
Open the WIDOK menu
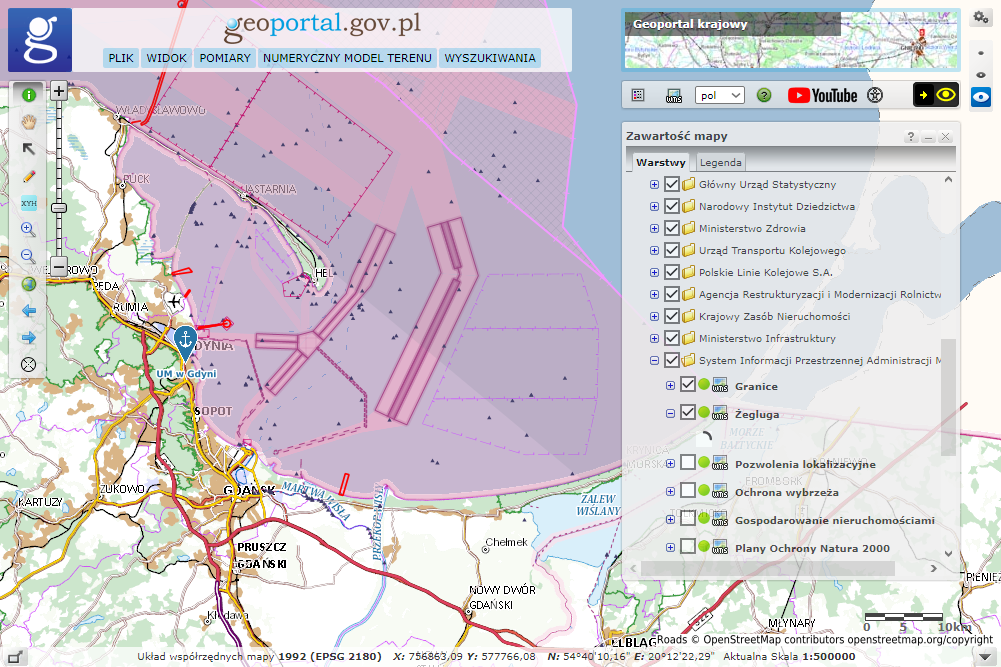[x=166, y=58]
